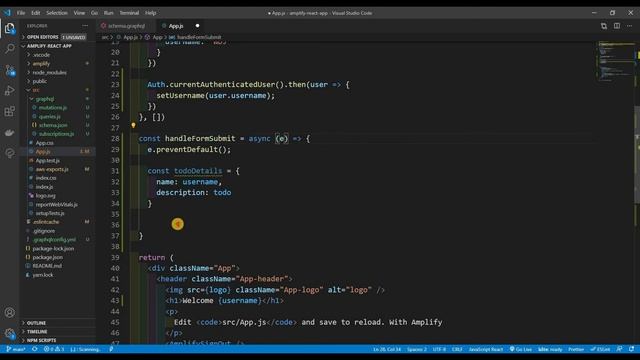Open queries.js in the file tree
640x360 pixels.
[x=49, y=117]
